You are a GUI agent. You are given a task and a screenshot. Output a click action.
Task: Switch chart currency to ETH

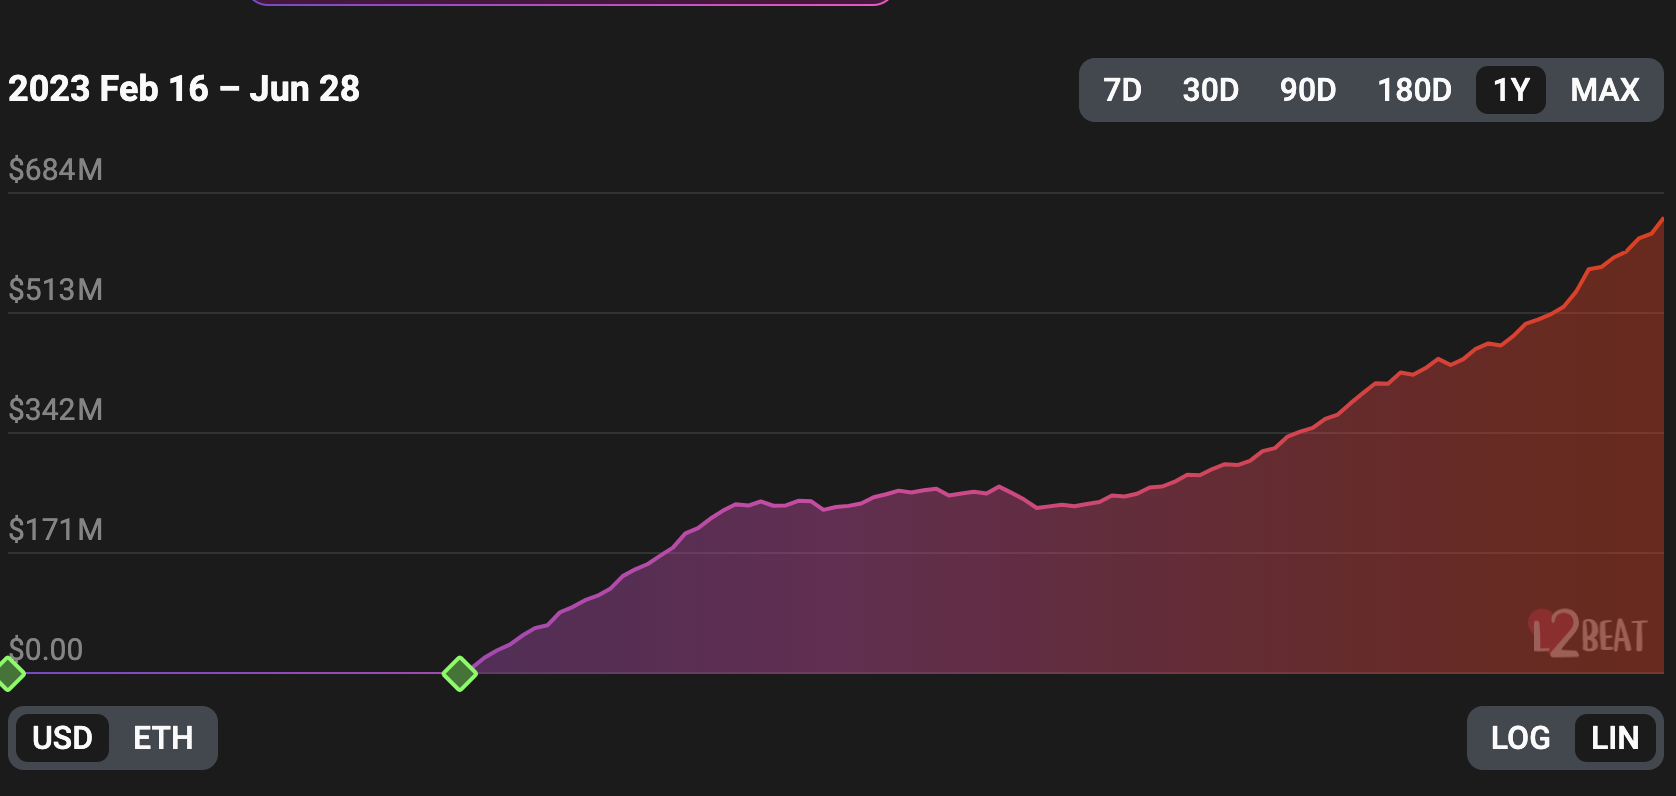(x=163, y=738)
